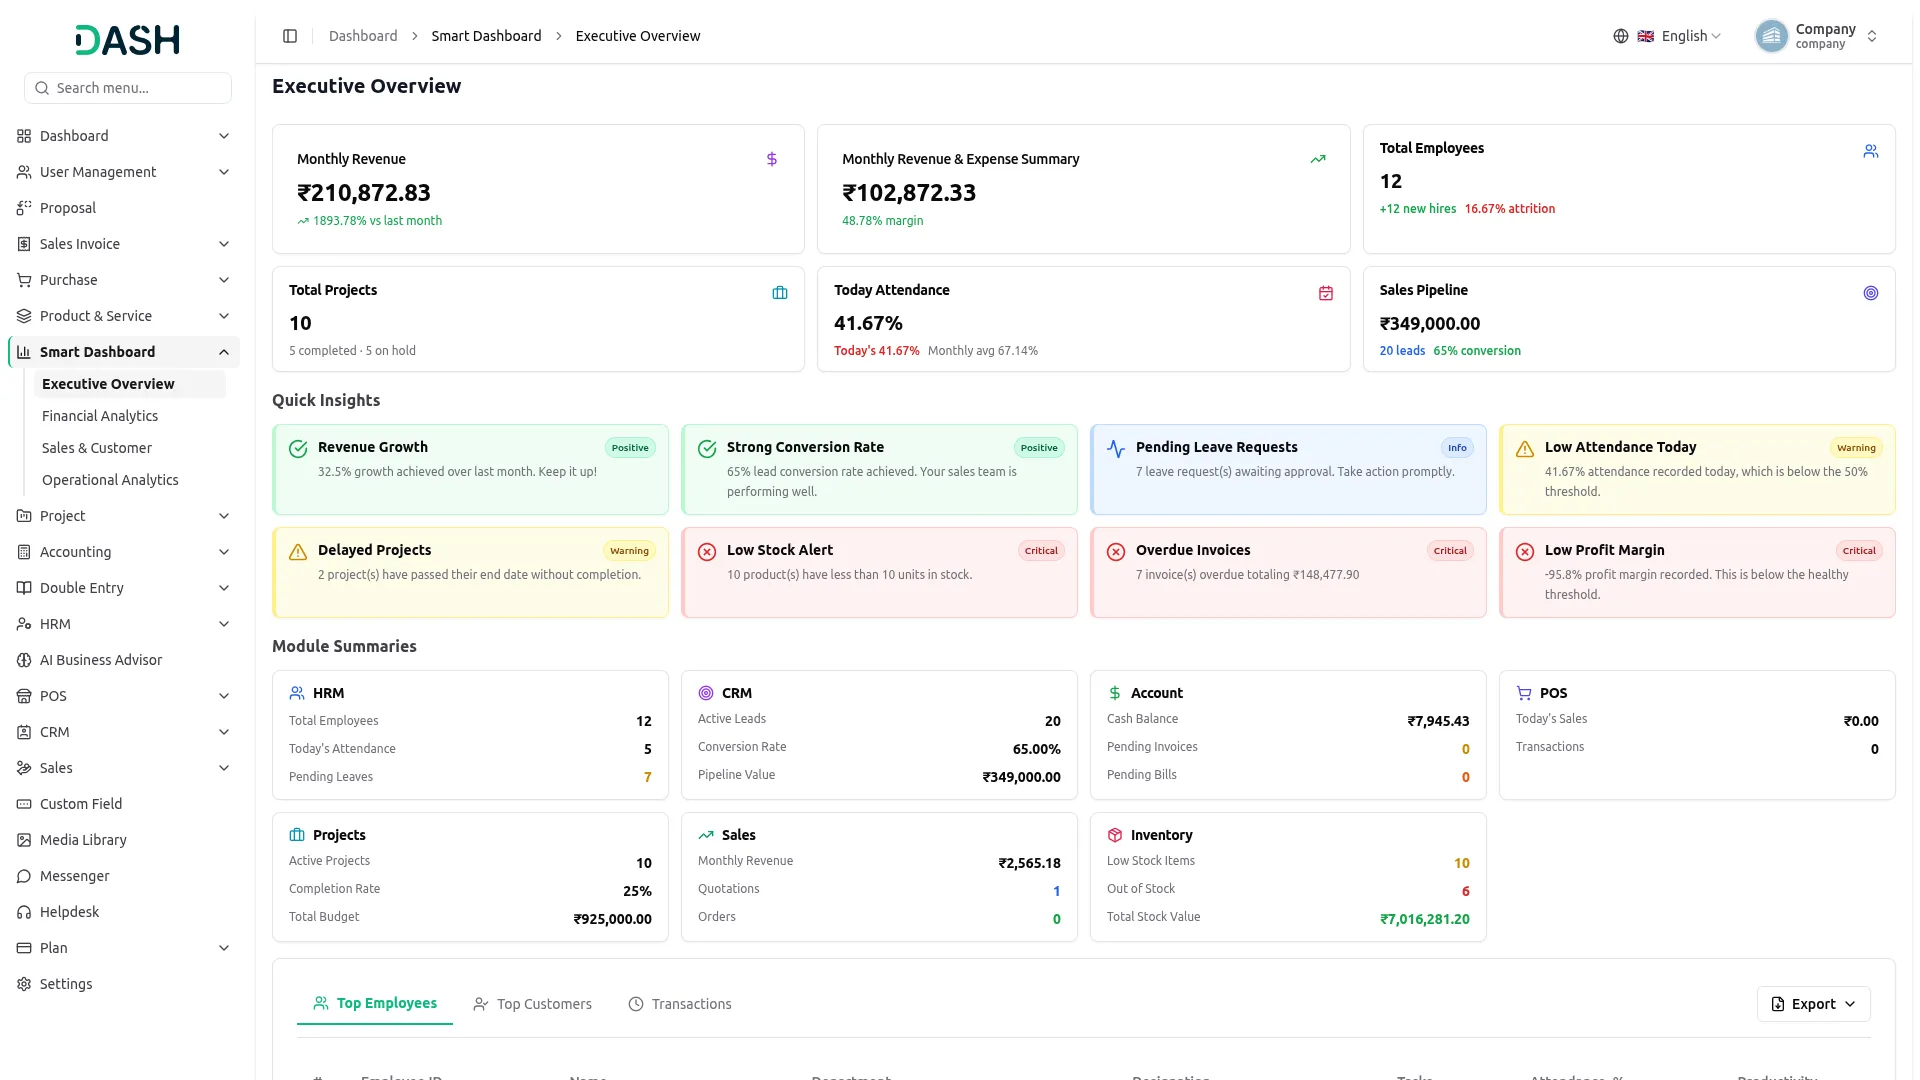This screenshot has width=1920, height=1080.
Task: Click the Projects module briefcase icon
Action: click(x=297, y=835)
